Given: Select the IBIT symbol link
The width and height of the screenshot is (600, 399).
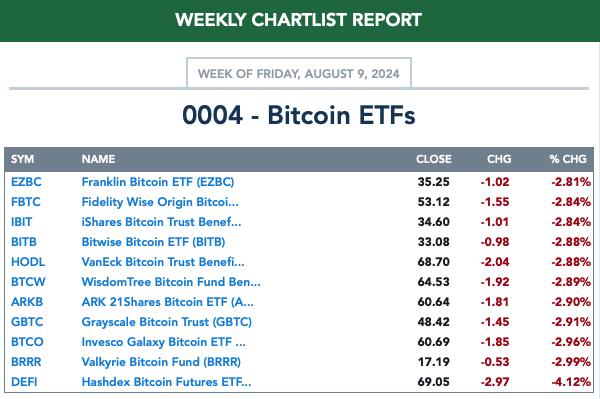Looking at the screenshot, I should 21,222.
